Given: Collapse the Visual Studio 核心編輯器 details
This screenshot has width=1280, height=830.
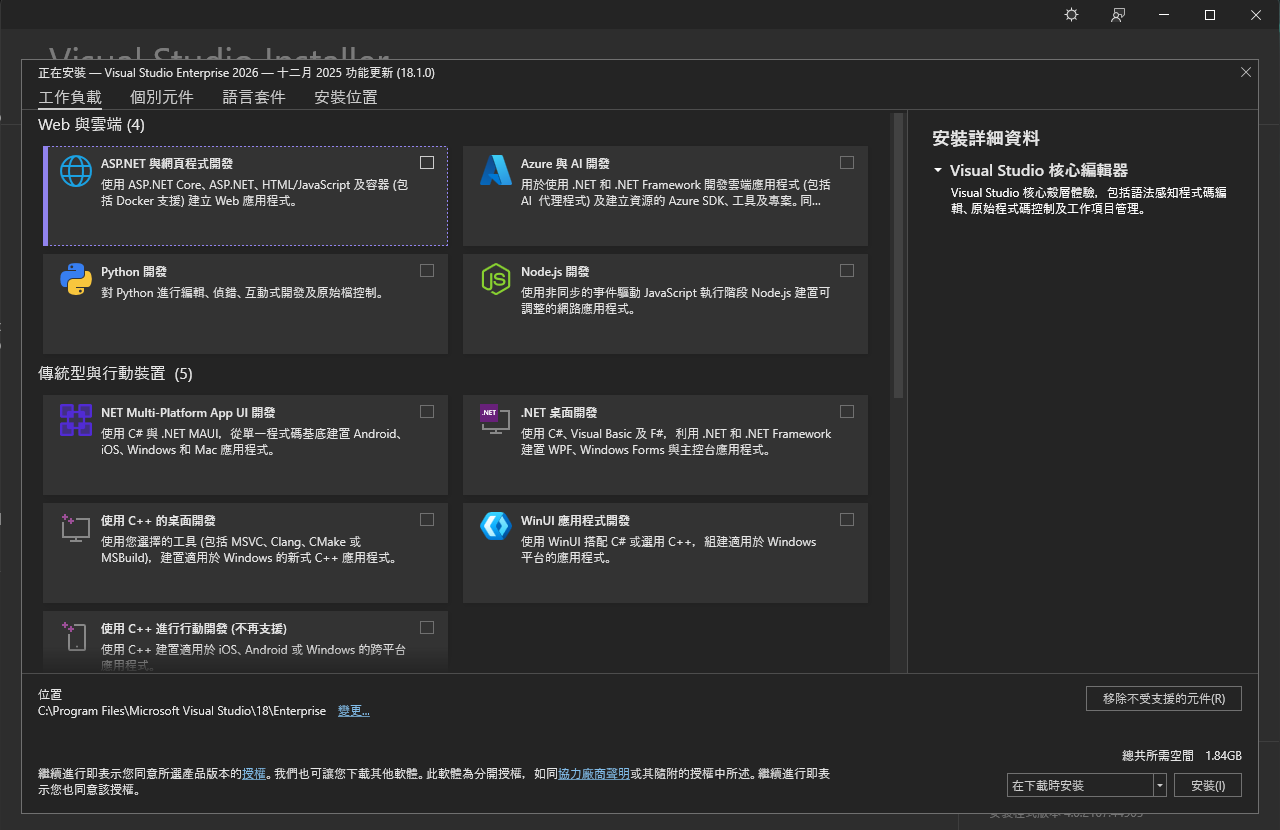Looking at the screenshot, I should (x=937, y=170).
